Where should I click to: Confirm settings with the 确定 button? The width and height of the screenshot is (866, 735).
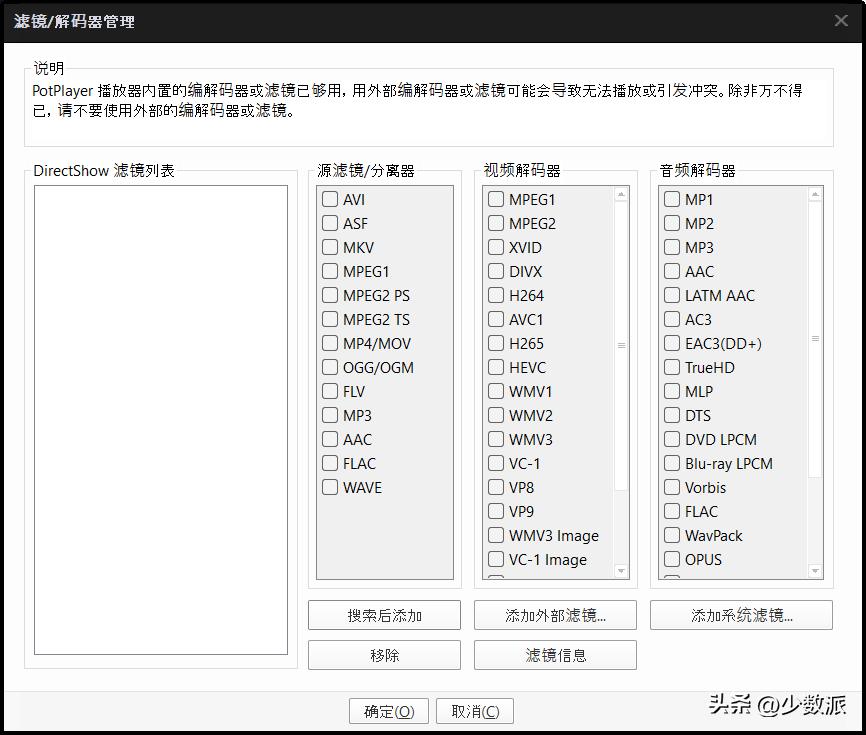[x=388, y=710]
